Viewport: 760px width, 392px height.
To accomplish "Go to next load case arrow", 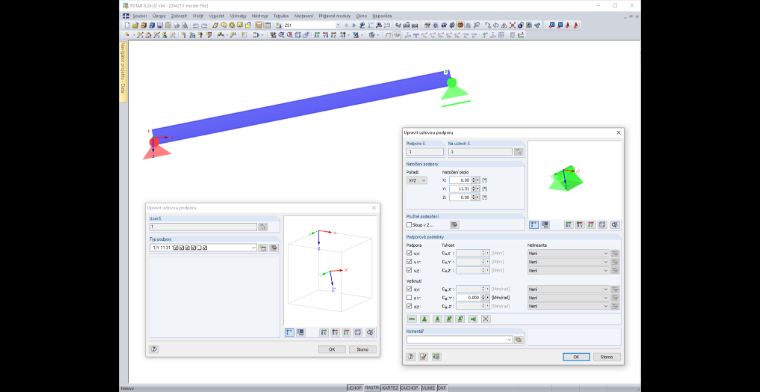I will pyautogui.click(x=353, y=25).
